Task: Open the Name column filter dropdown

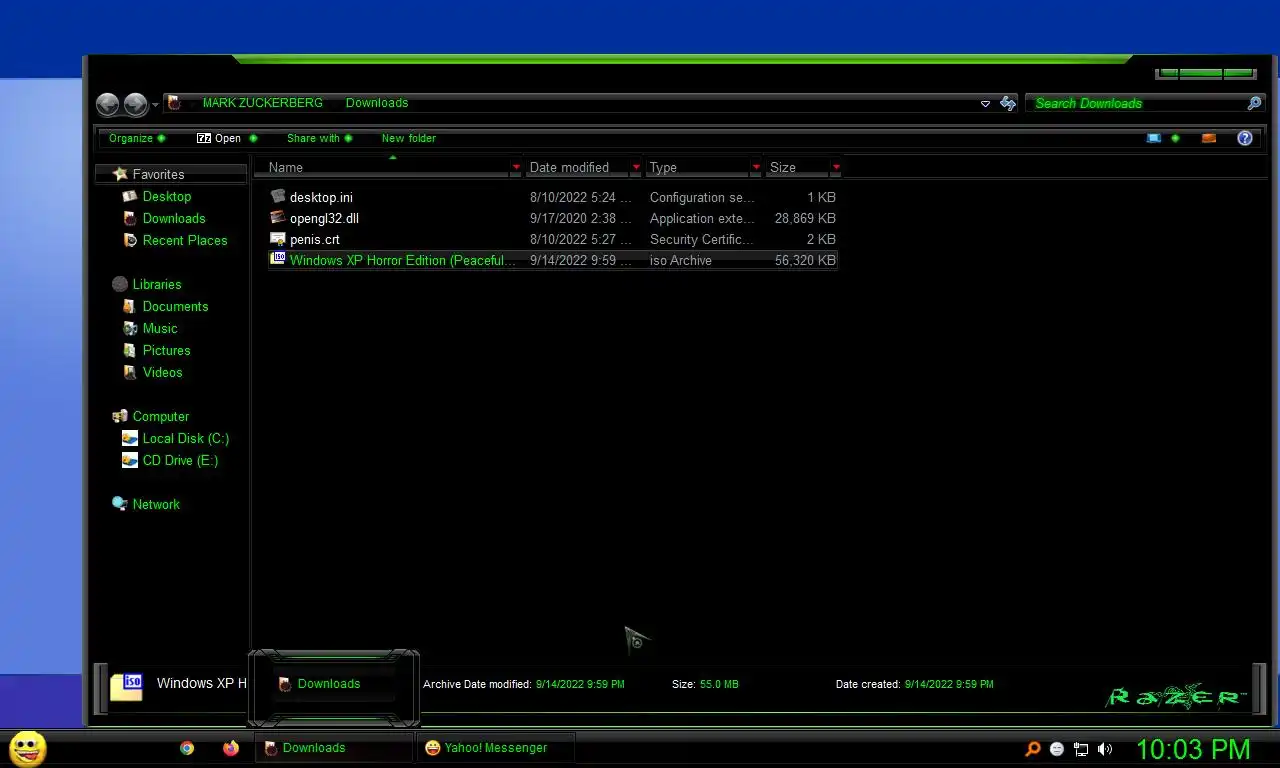Action: click(x=516, y=167)
